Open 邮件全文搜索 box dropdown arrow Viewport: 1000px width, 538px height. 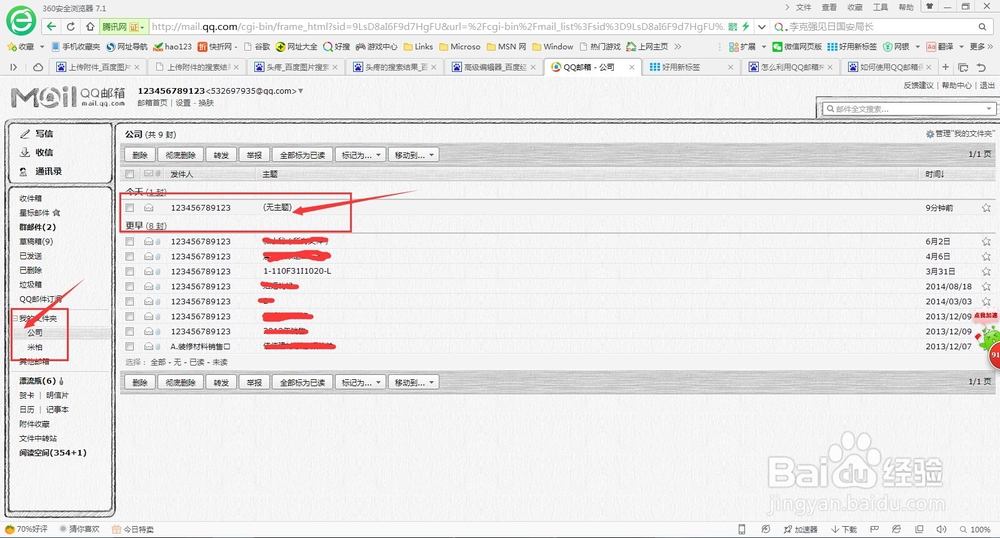point(989,109)
